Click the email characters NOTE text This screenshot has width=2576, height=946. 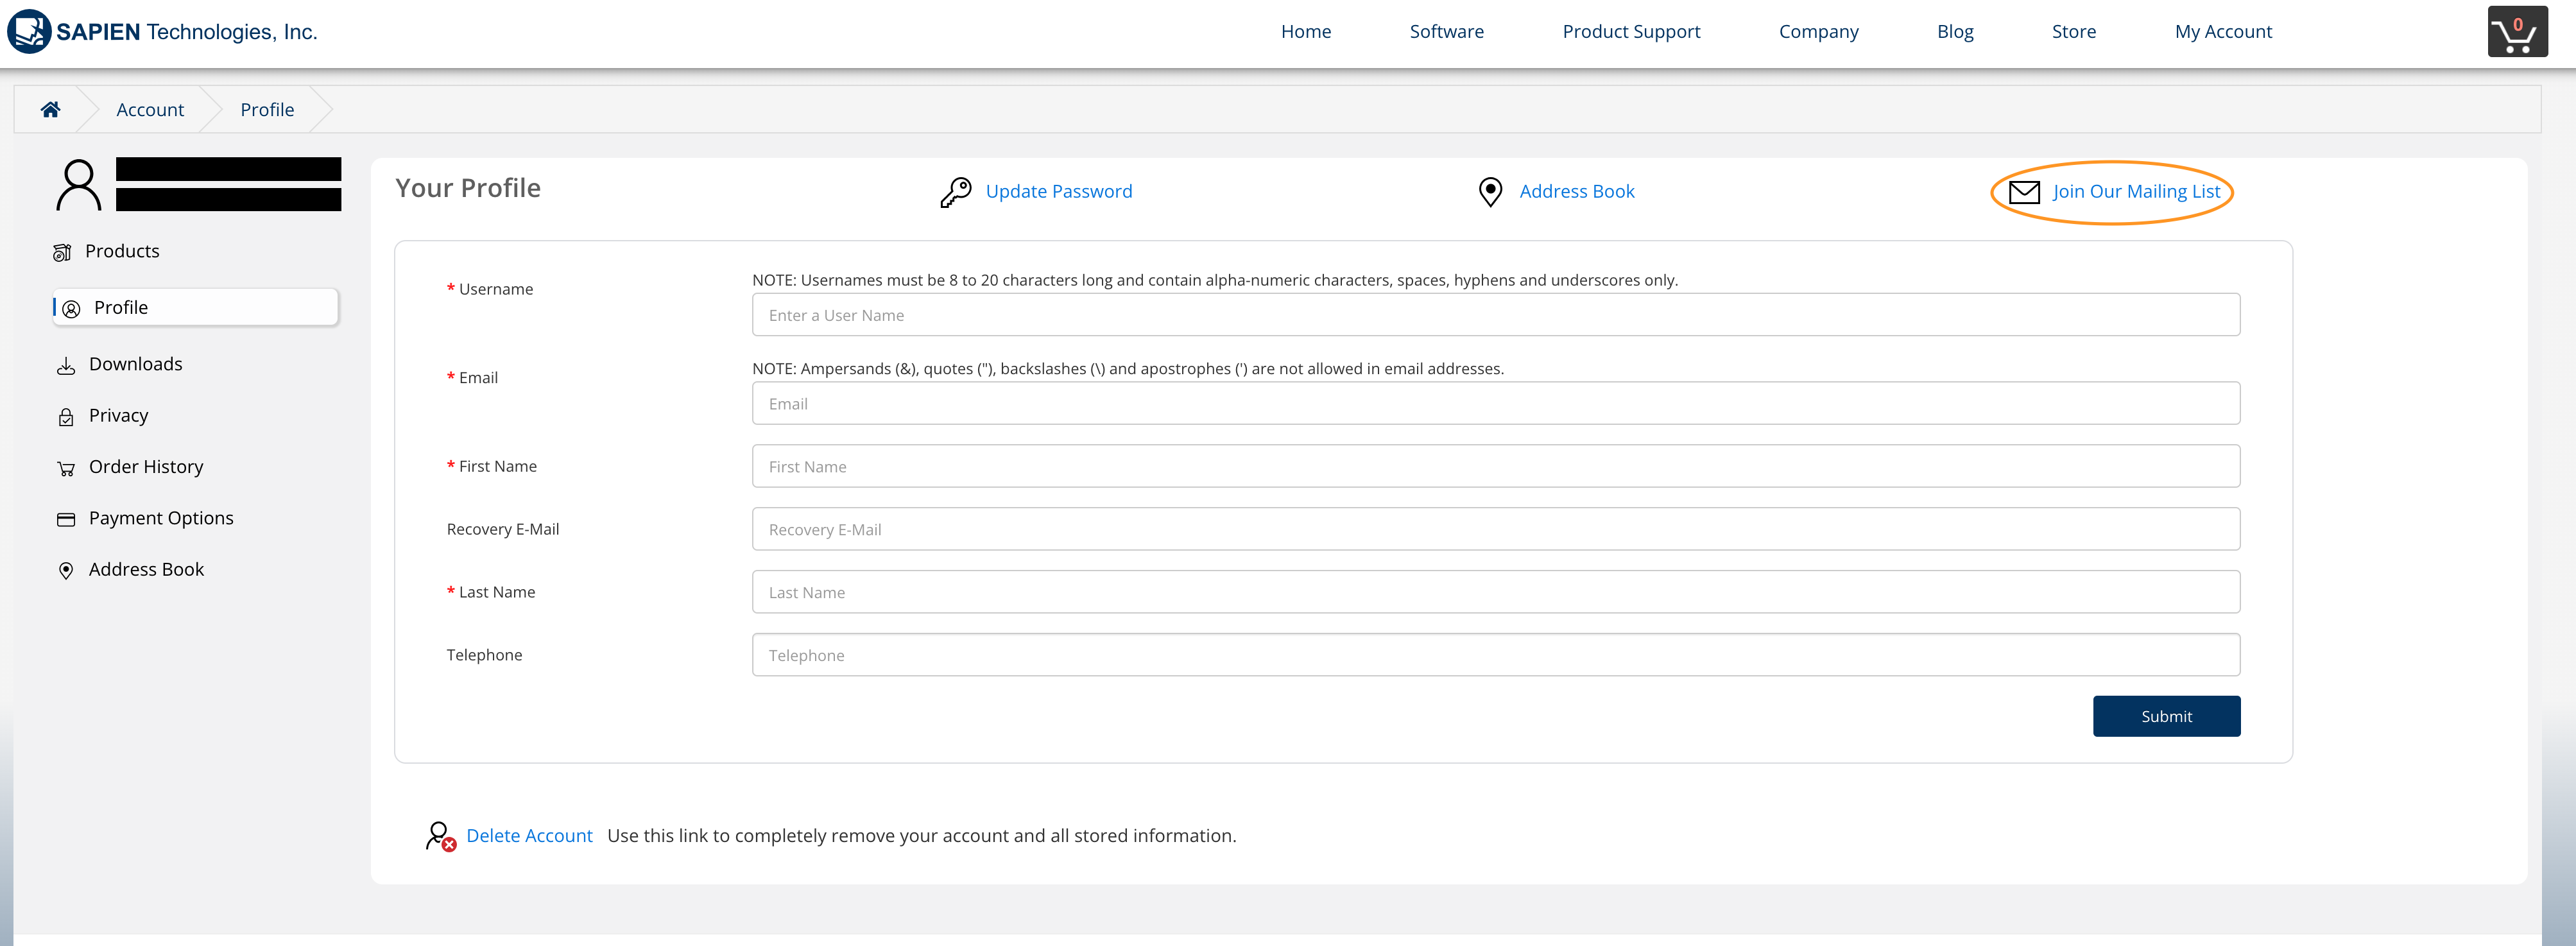click(1128, 370)
